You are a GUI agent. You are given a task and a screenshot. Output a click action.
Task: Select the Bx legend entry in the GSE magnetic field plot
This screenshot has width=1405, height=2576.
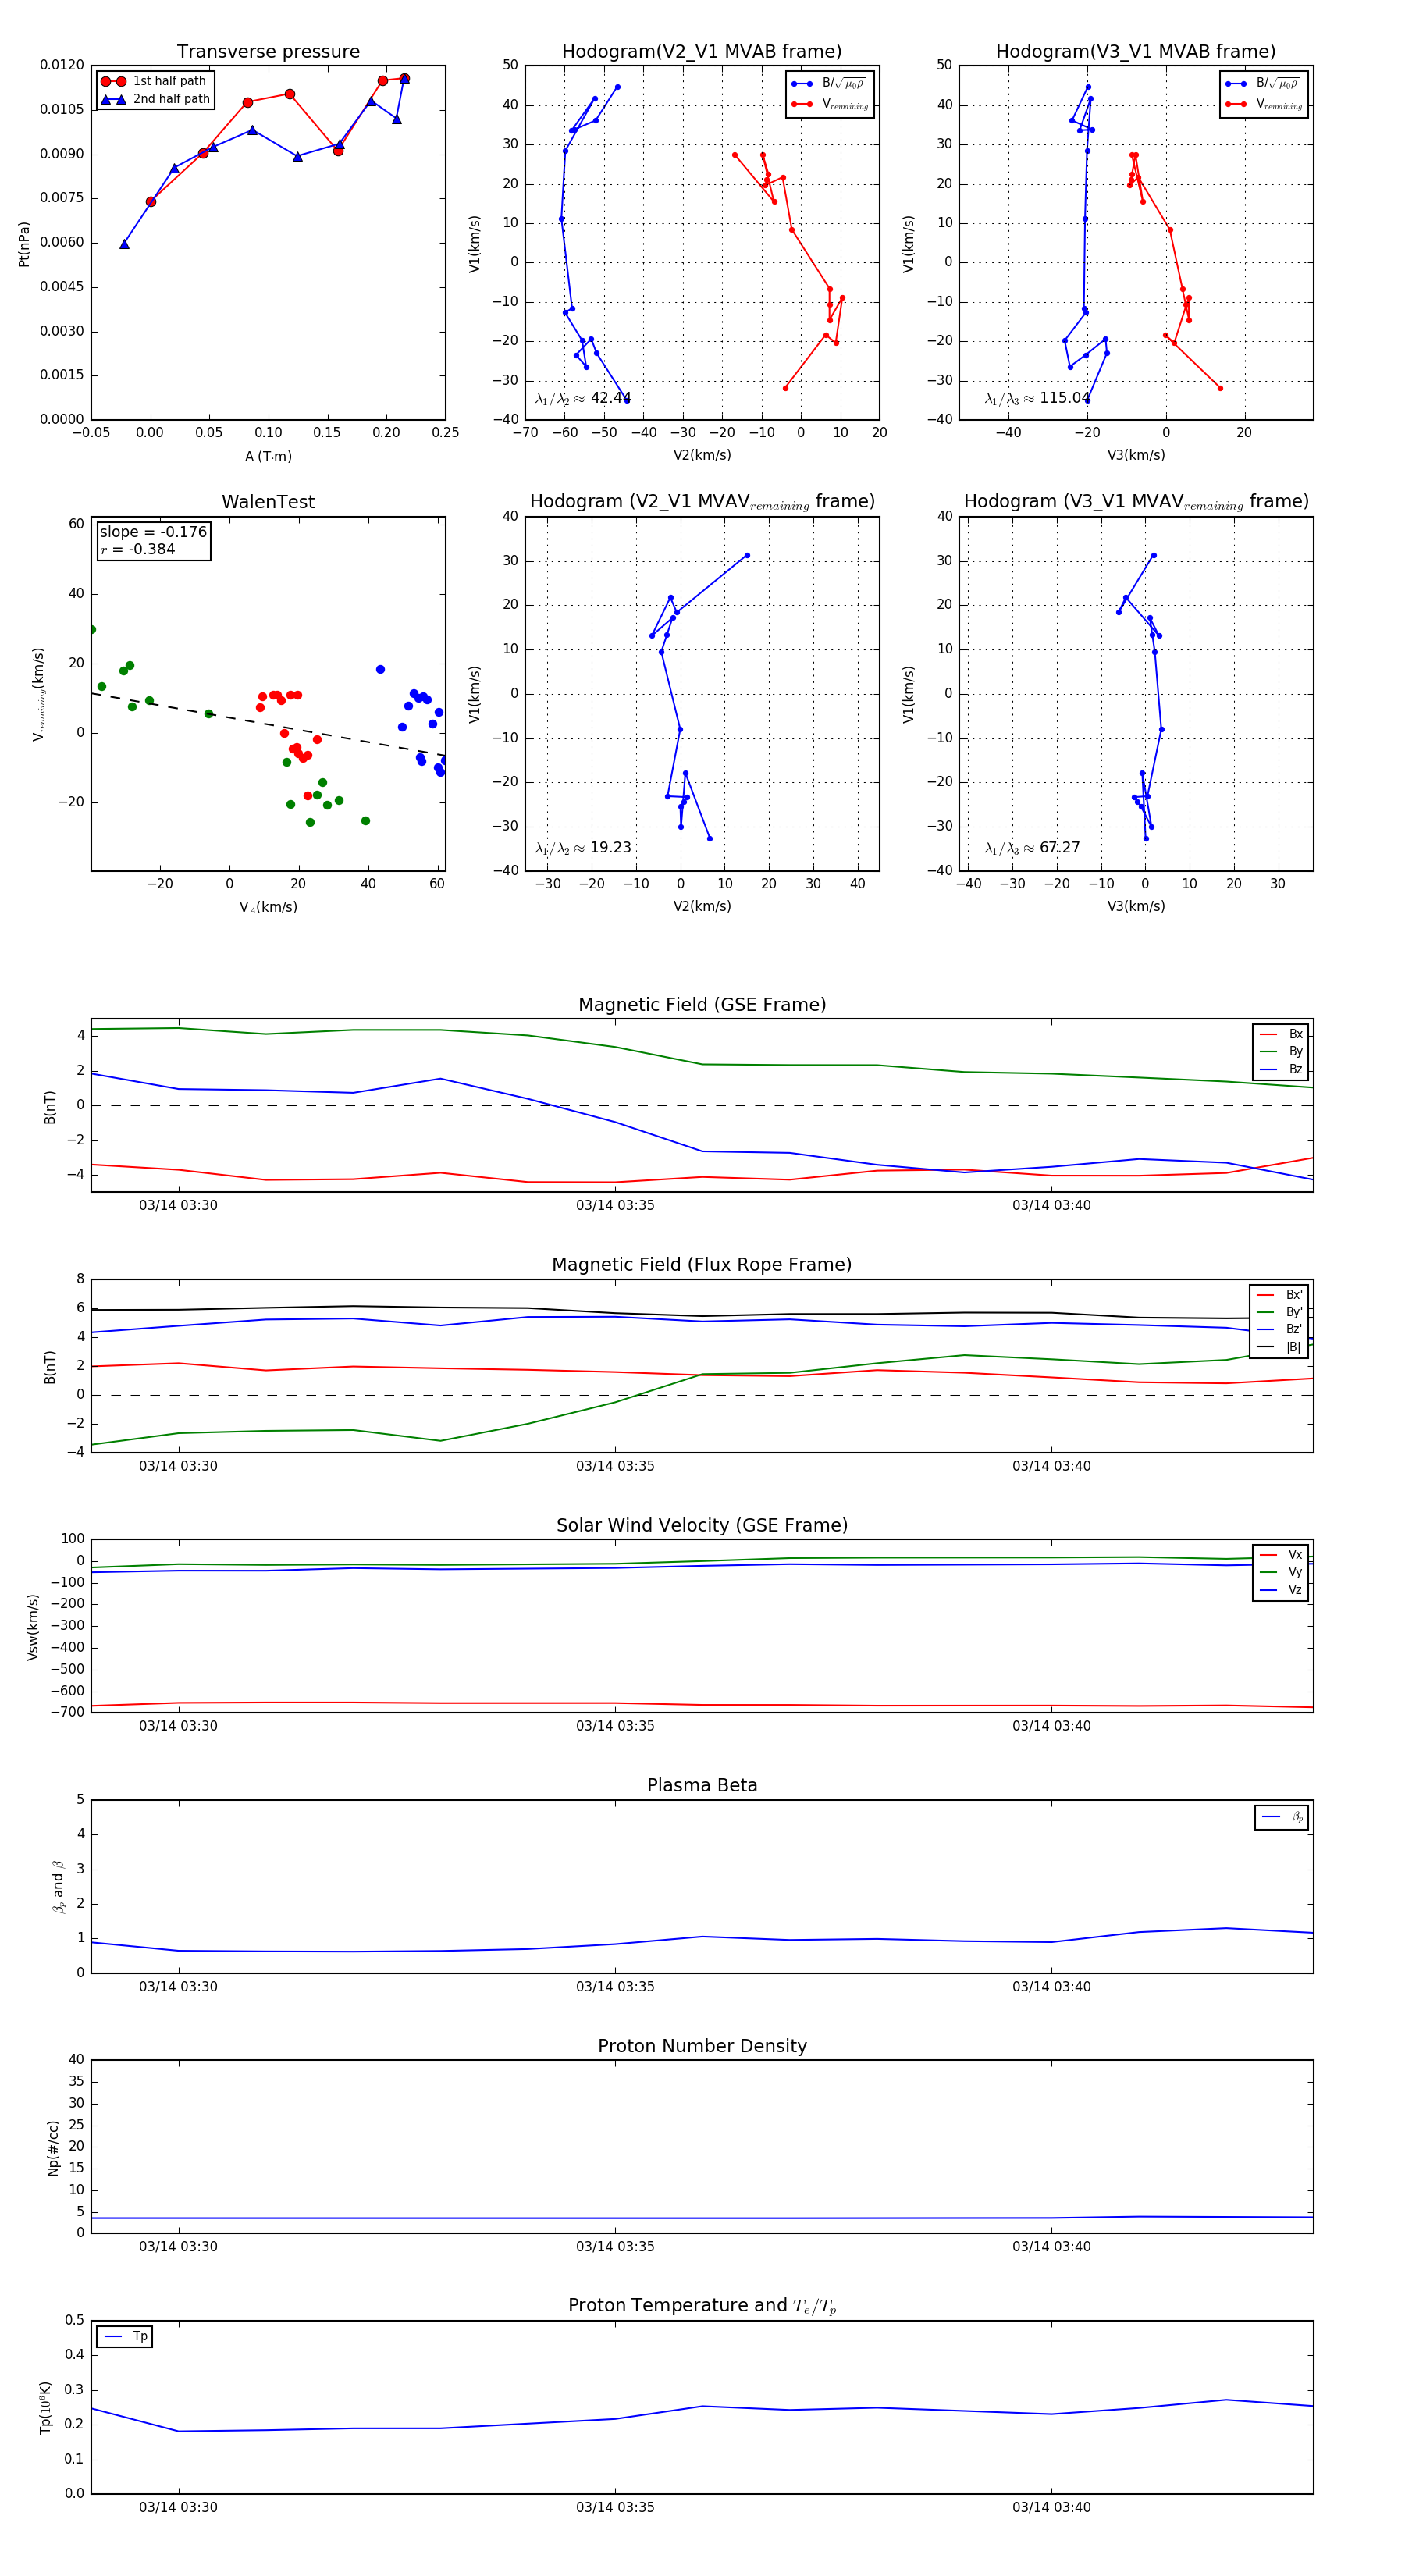click(1281, 1034)
